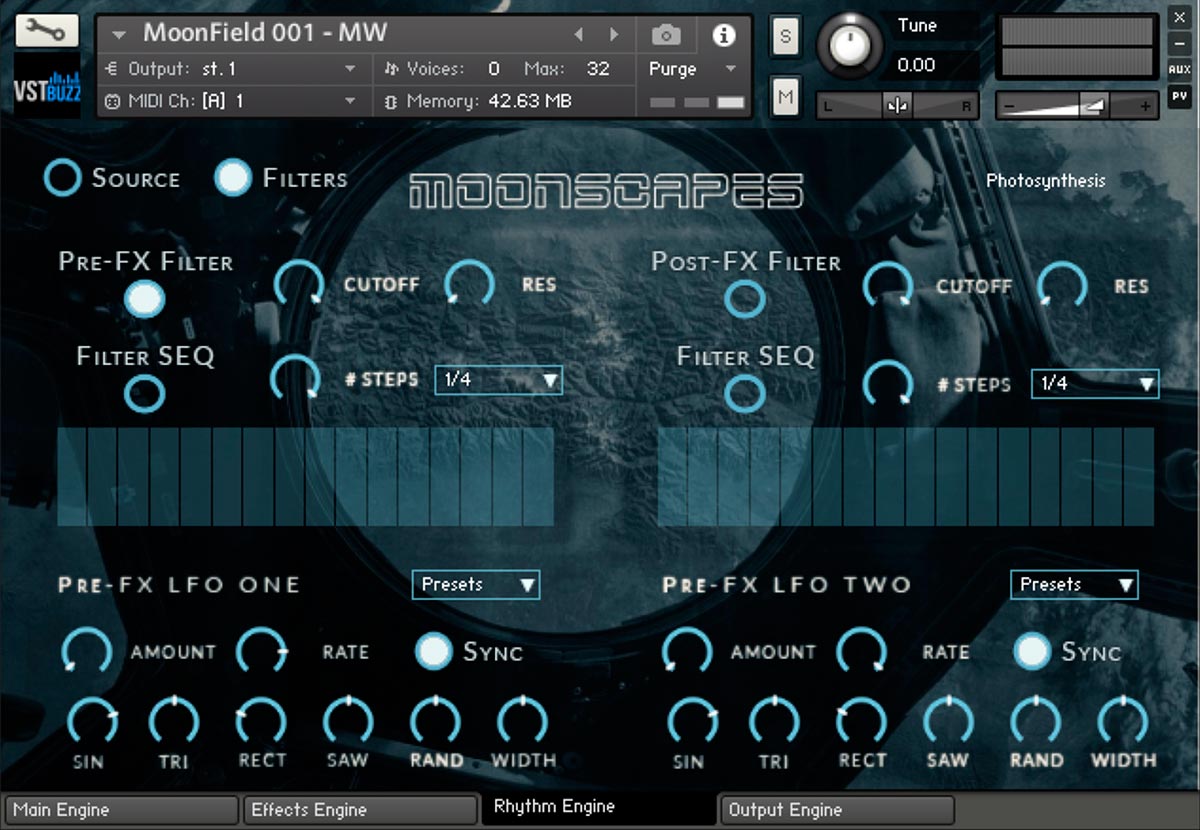The height and width of the screenshot is (830, 1200).
Task: Select the Source radio button
Action: coord(62,178)
